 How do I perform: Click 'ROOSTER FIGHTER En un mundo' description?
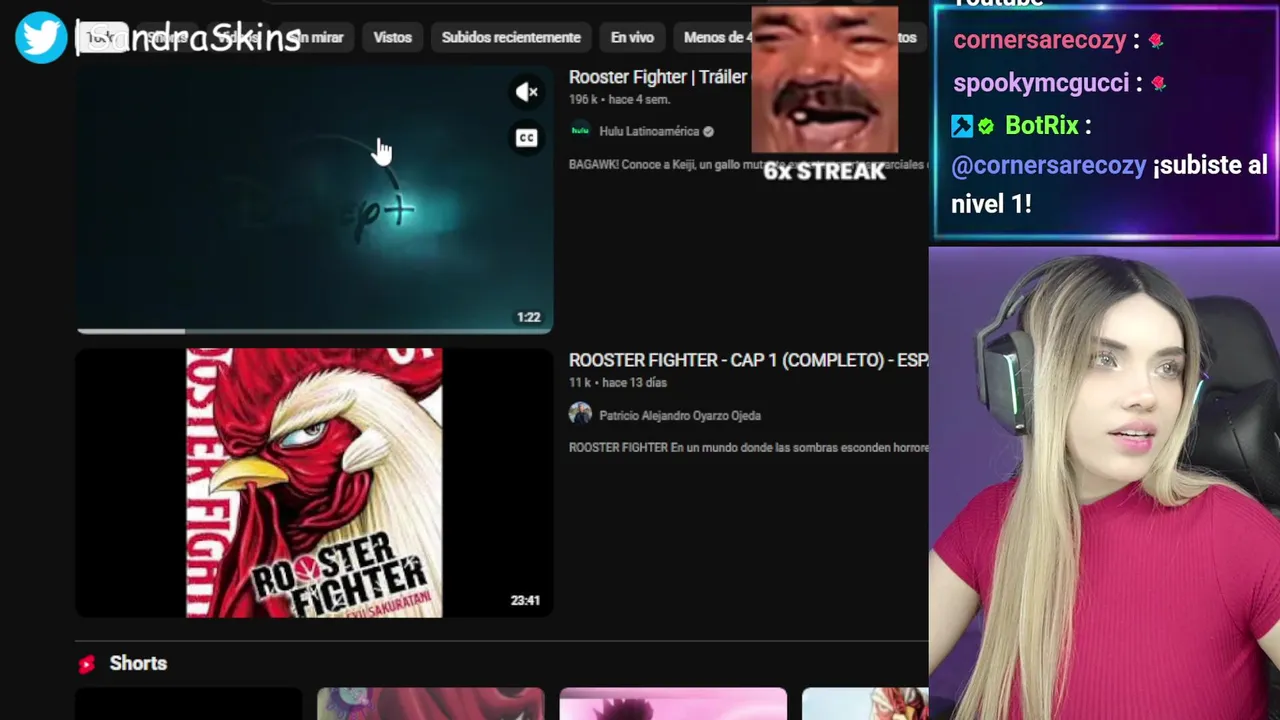pos(748,447)
